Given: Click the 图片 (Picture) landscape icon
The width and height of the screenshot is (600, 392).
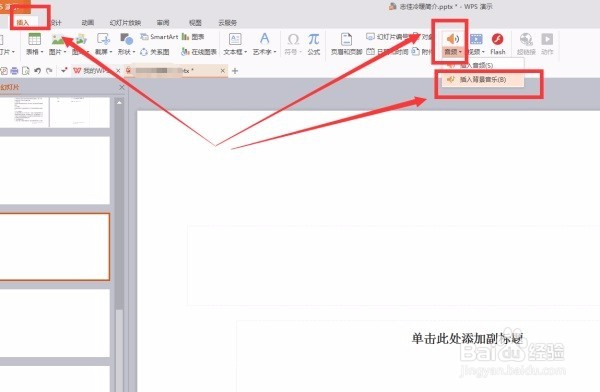Looking at the screenshot, I should (x=57, y=39).
